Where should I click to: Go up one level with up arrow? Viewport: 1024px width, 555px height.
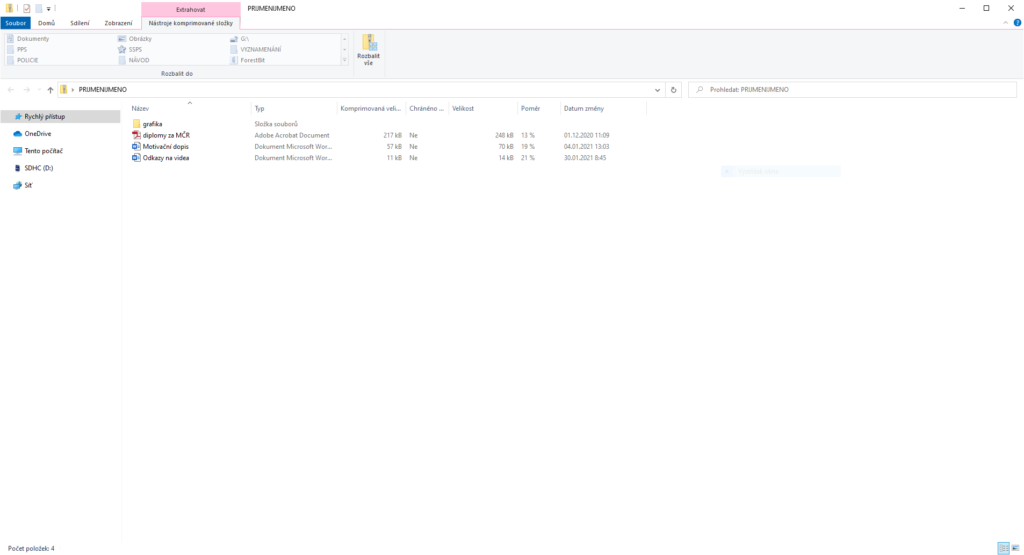point(50,90)
